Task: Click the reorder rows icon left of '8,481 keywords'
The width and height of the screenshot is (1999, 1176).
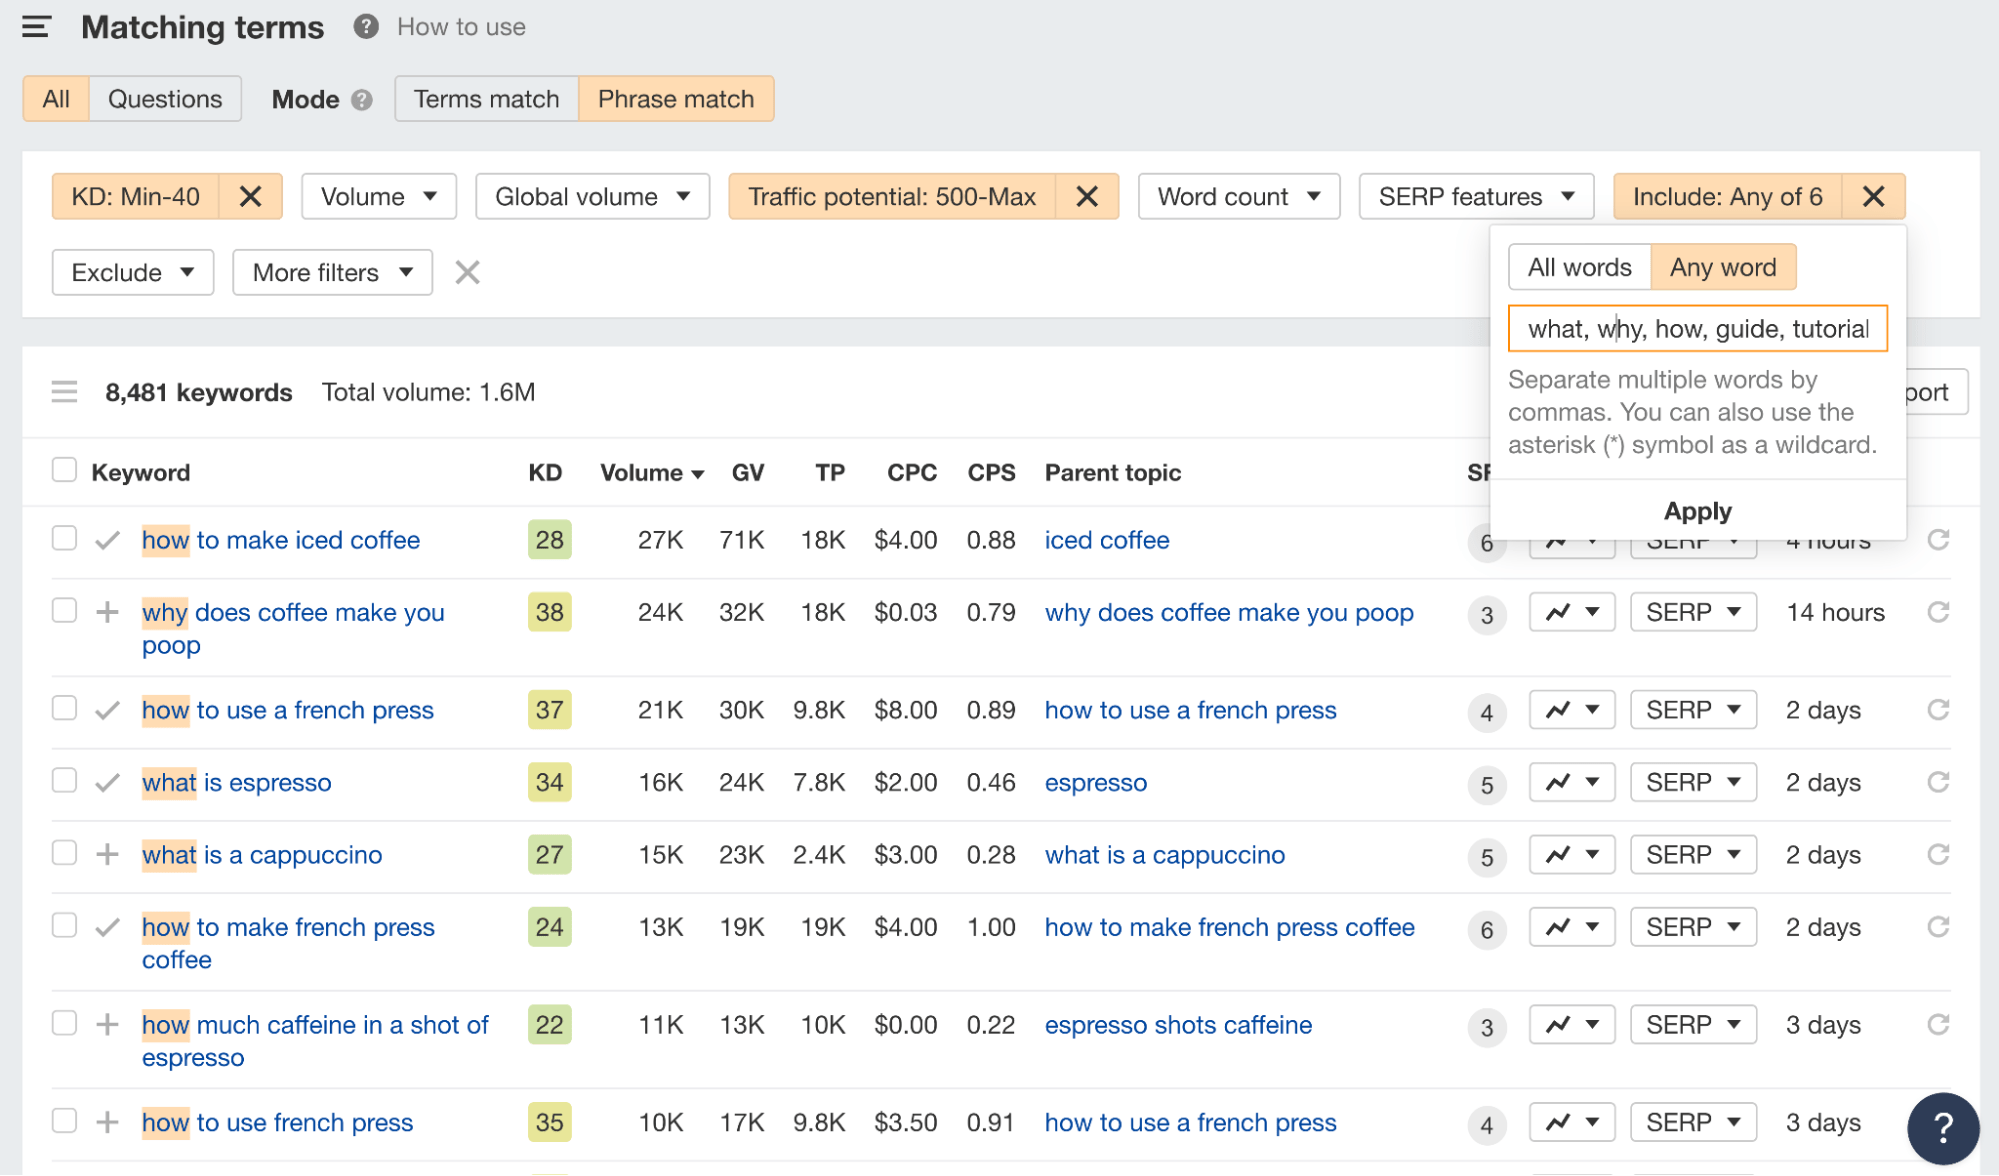Action: (x=66, y=391)
